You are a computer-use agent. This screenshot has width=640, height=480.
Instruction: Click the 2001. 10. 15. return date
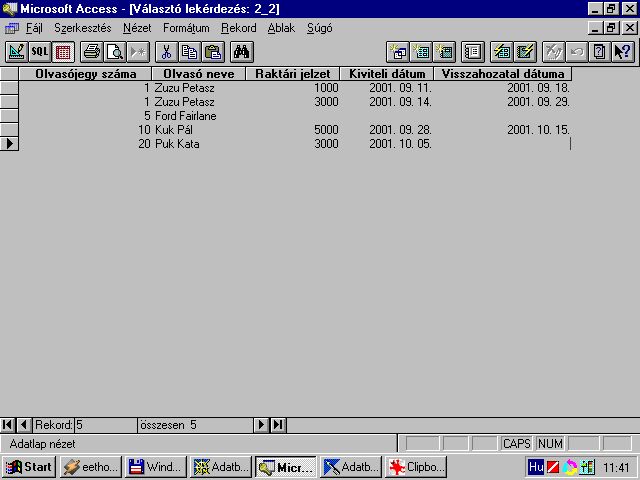pos(503,130)
